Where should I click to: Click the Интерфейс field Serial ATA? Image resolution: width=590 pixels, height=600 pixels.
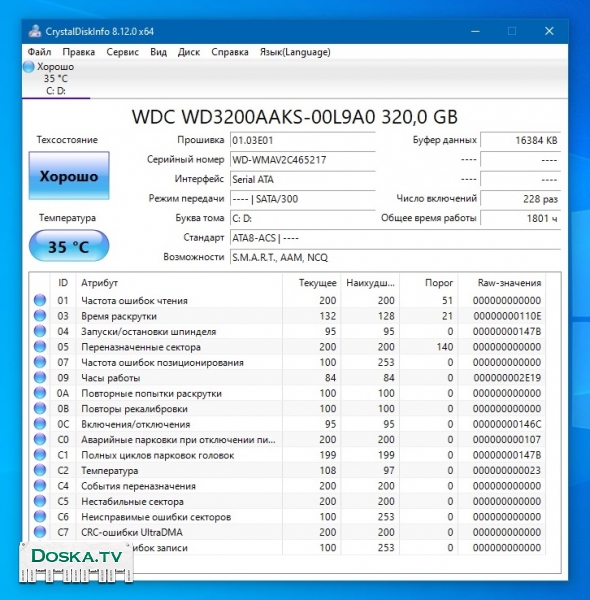coord(302,179)
